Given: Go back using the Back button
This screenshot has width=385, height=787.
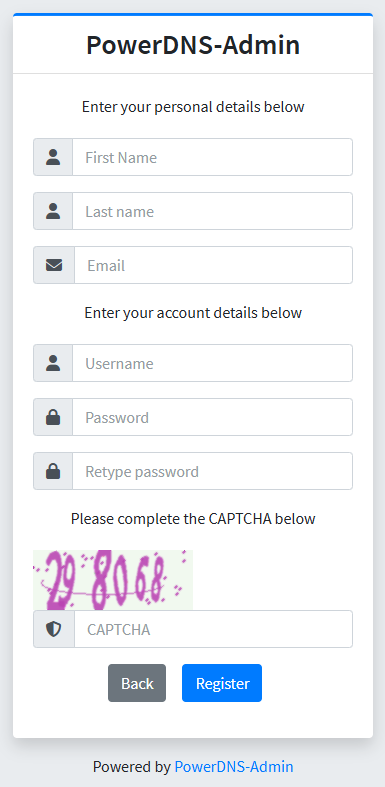Looking at the screenshot, I should coord(137,683).
